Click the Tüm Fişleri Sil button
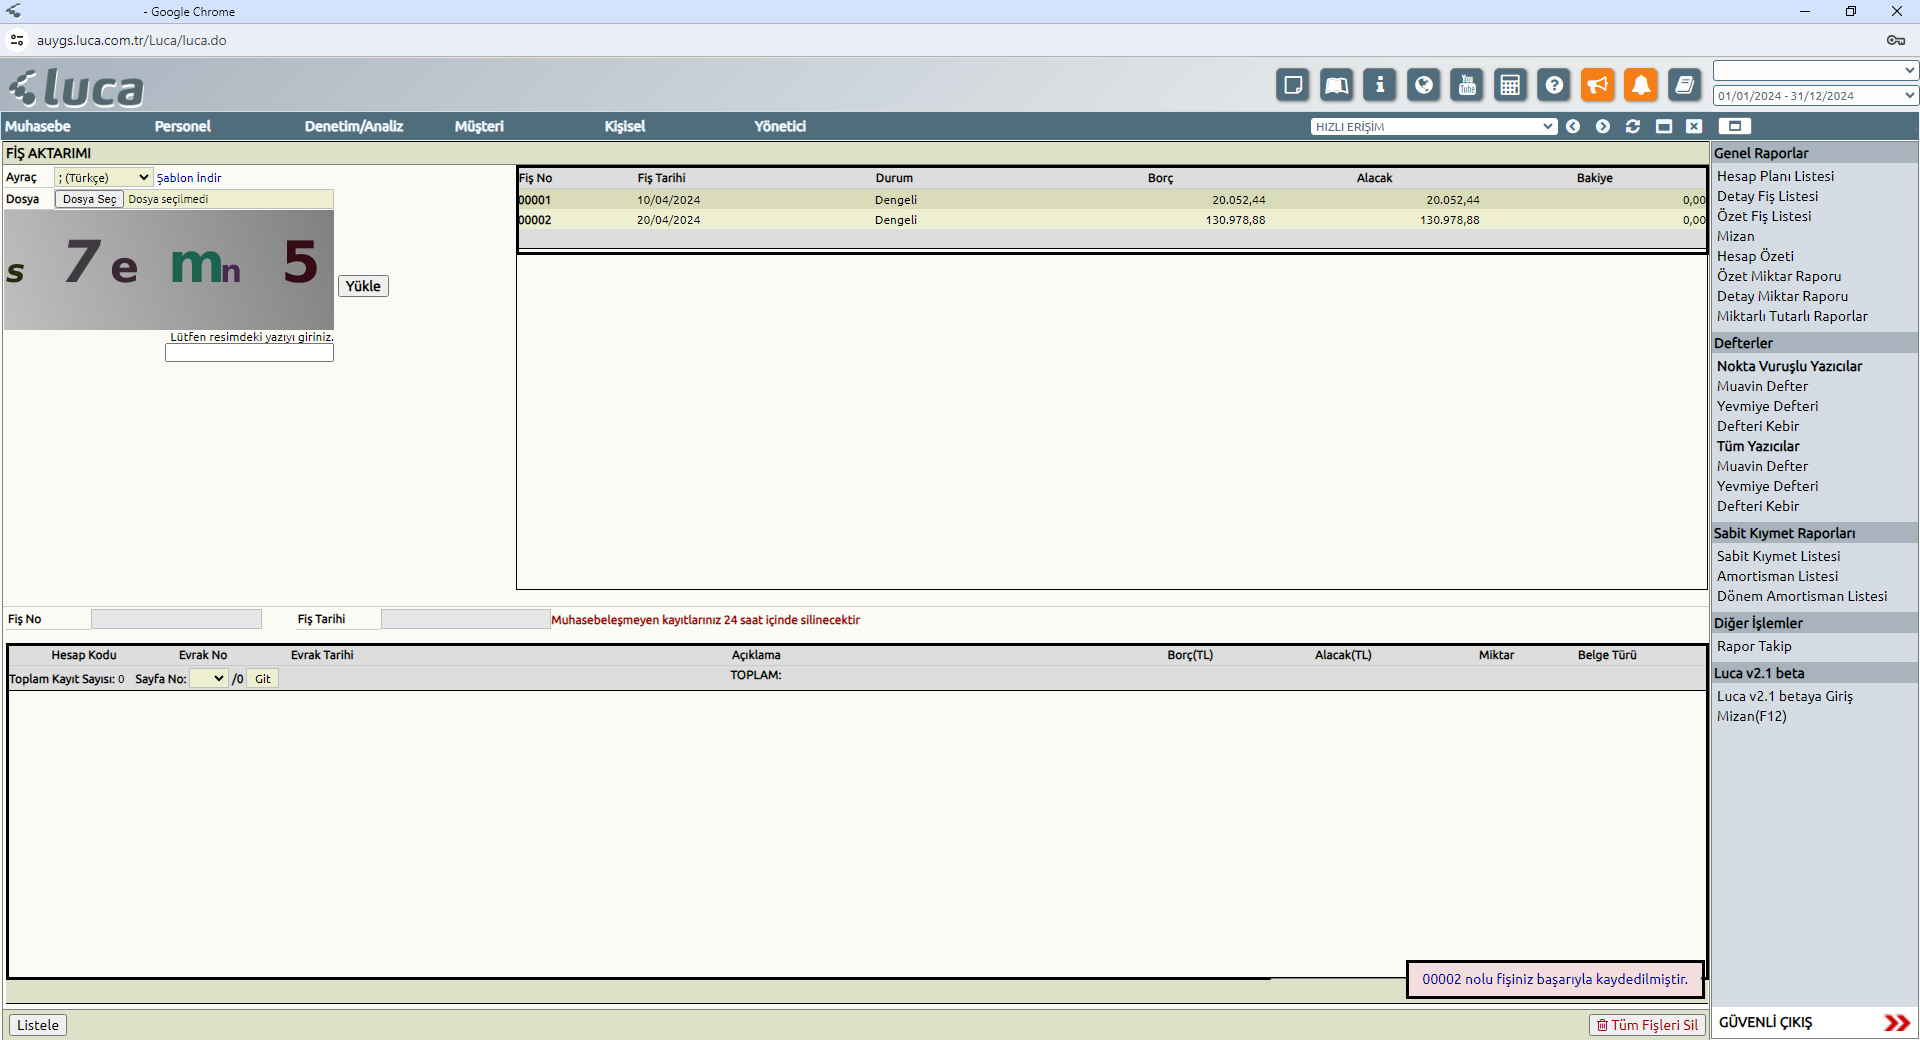Screen dimensions: 1920x1040 click(1647, 1025)
